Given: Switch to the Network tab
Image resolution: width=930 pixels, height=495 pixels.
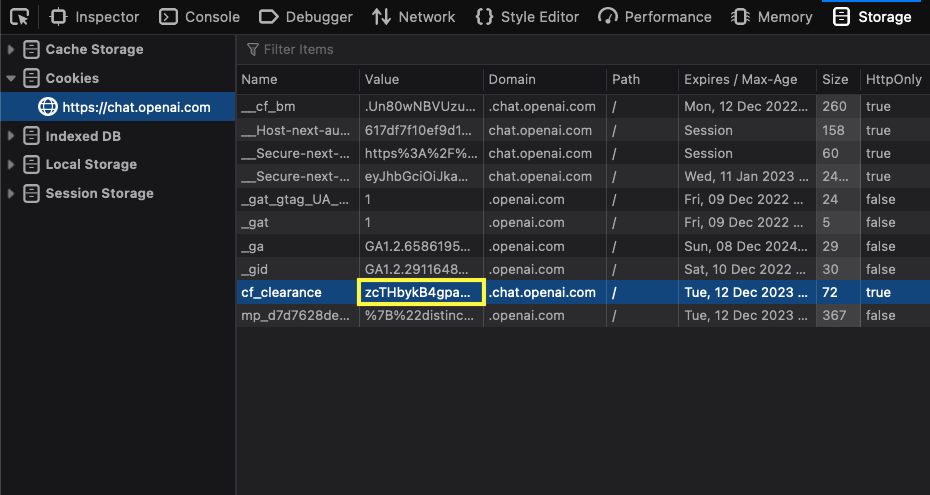Looking at the screenshot, I should coord(413,17).
